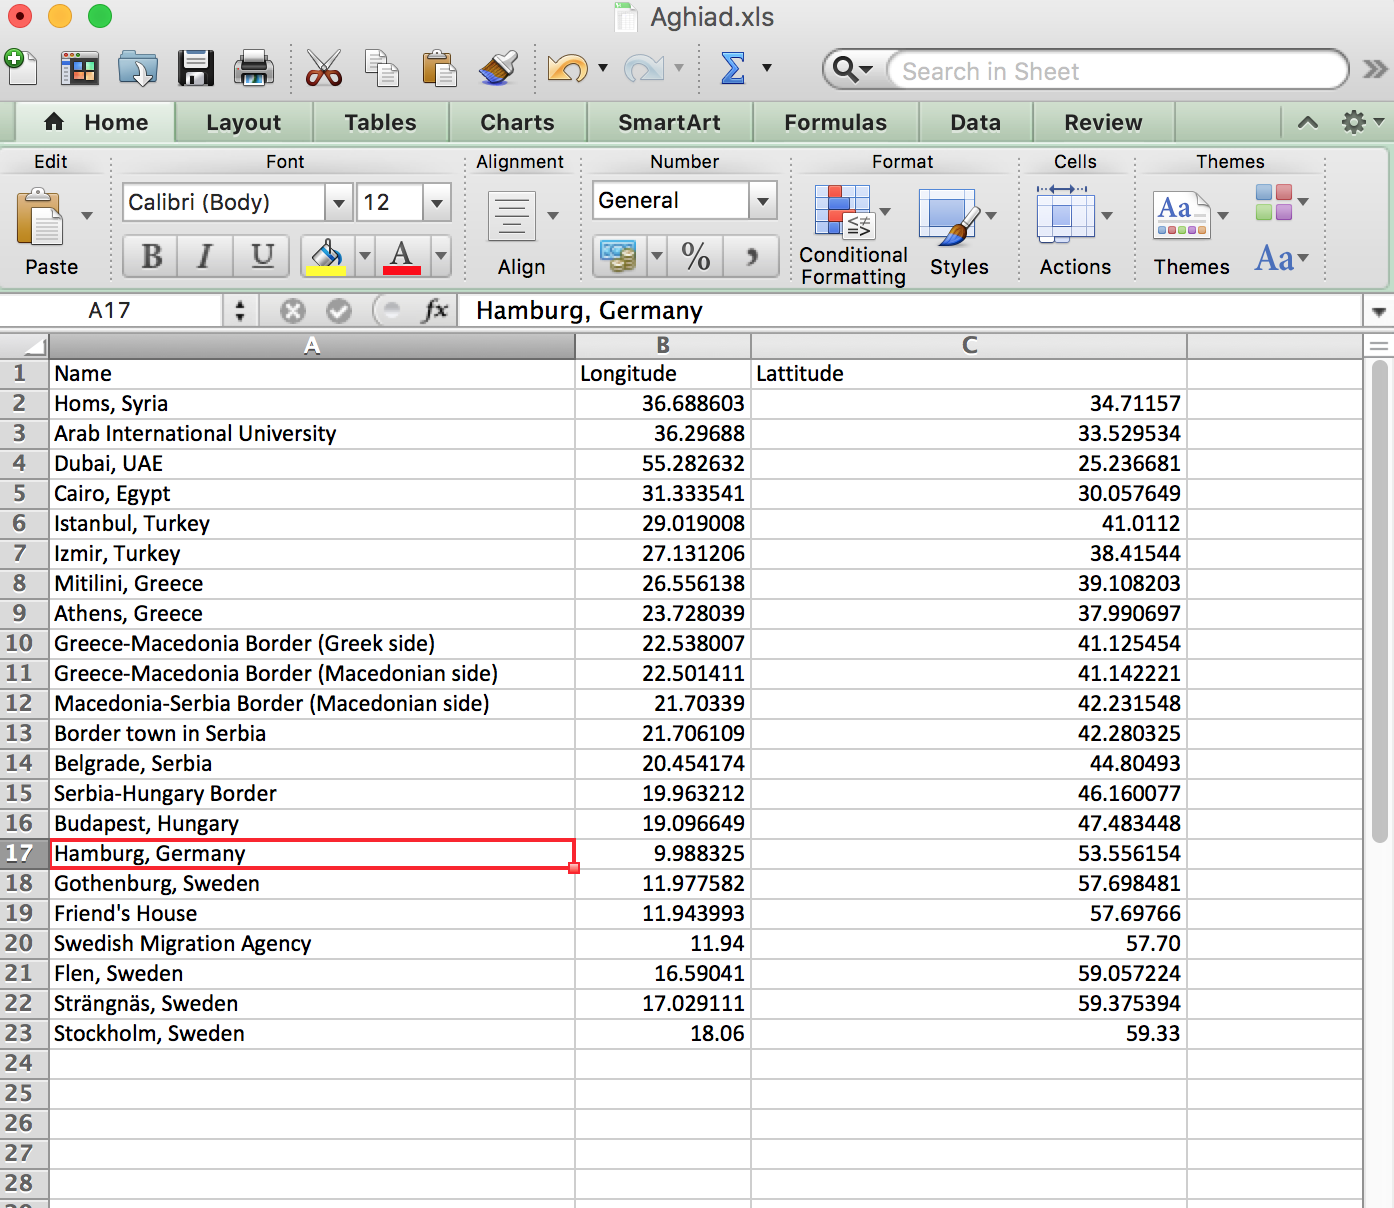The image size is (1394, 1208).
Task: Select the latitude value 53.556154
Action: click(969, 854)
